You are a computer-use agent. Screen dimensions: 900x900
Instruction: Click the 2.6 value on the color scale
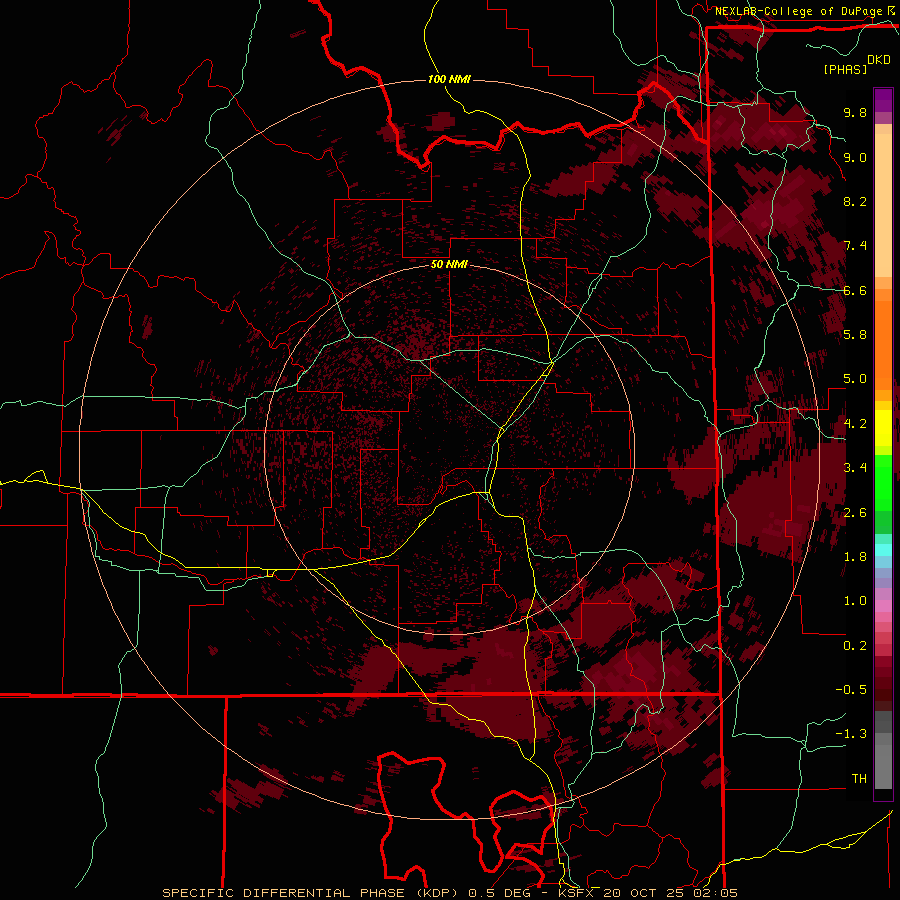(855, 513)
